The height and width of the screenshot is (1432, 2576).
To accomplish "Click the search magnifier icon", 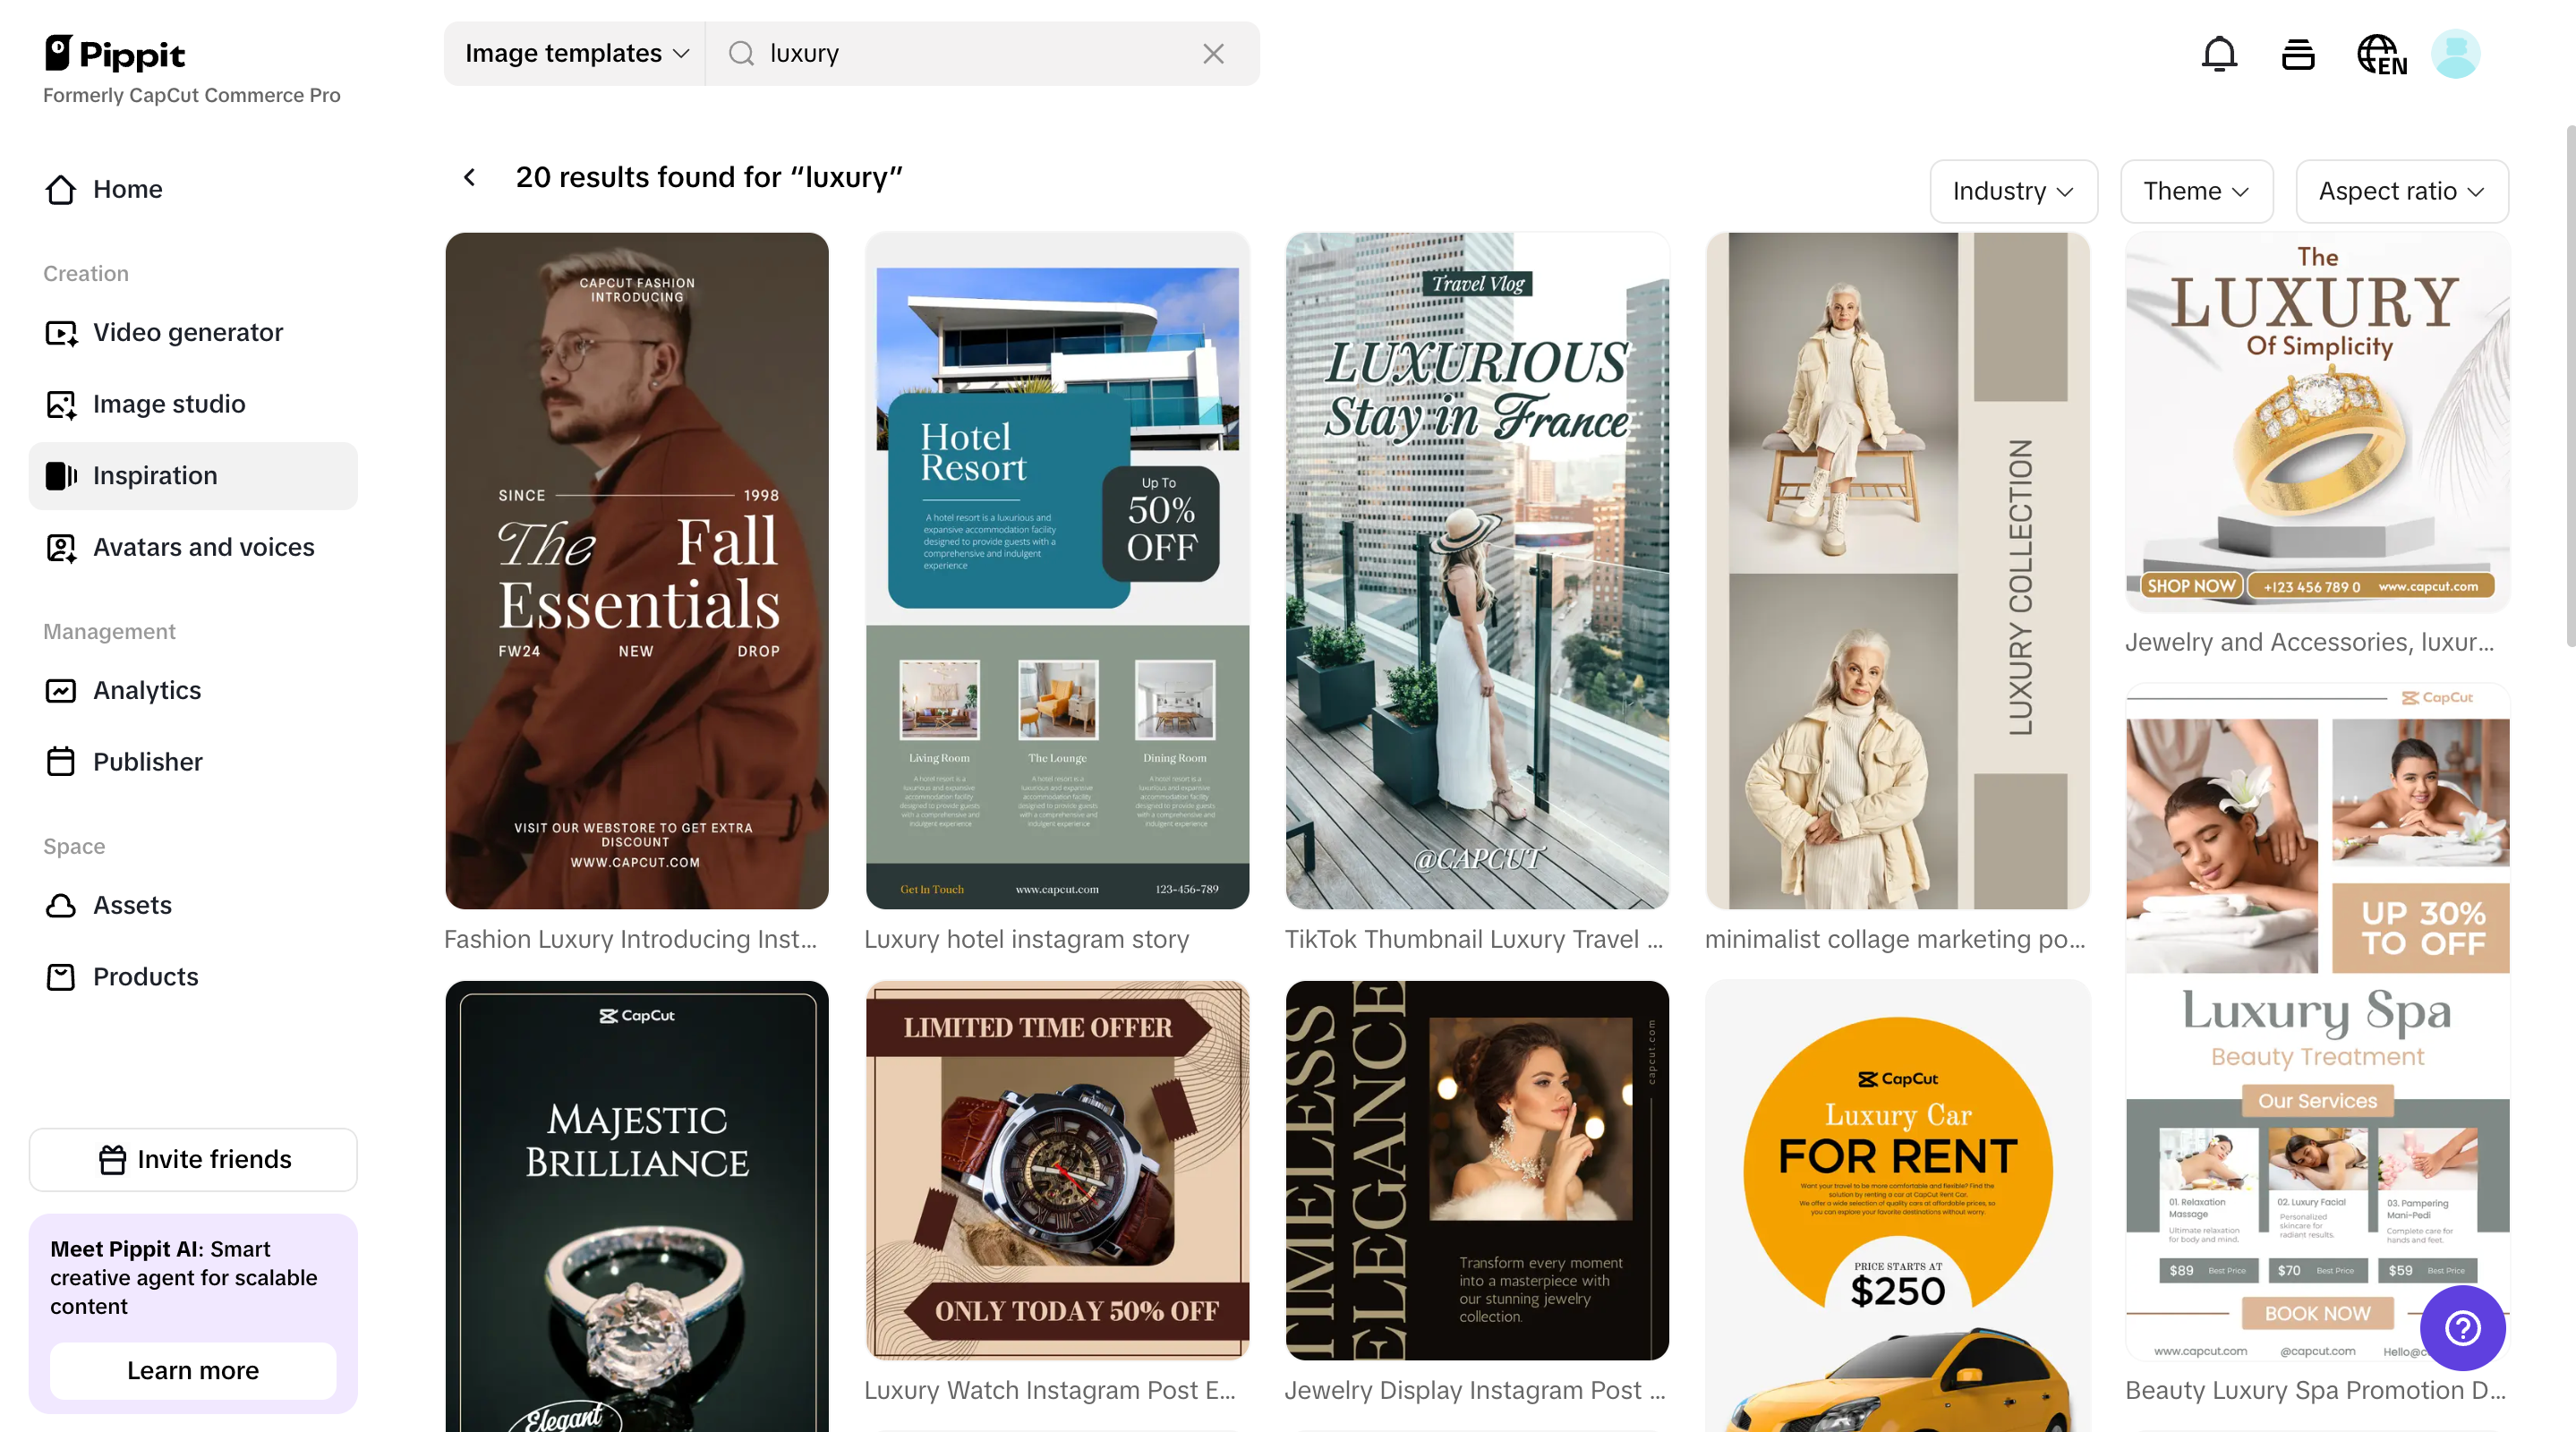I will coord(741,54).
